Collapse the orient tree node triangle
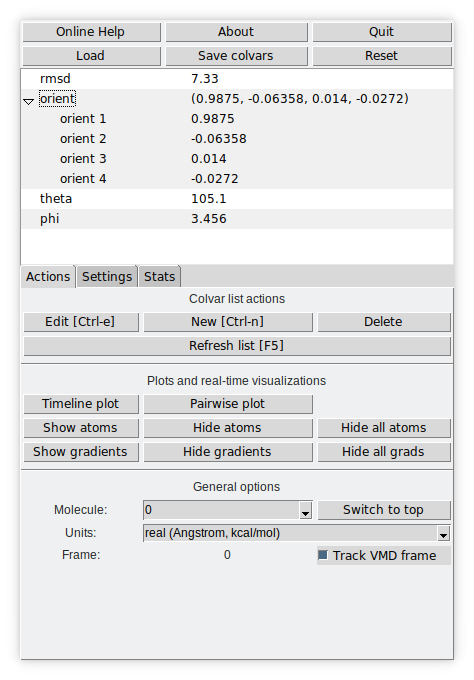The image size is (474, 680). (29, 101)
